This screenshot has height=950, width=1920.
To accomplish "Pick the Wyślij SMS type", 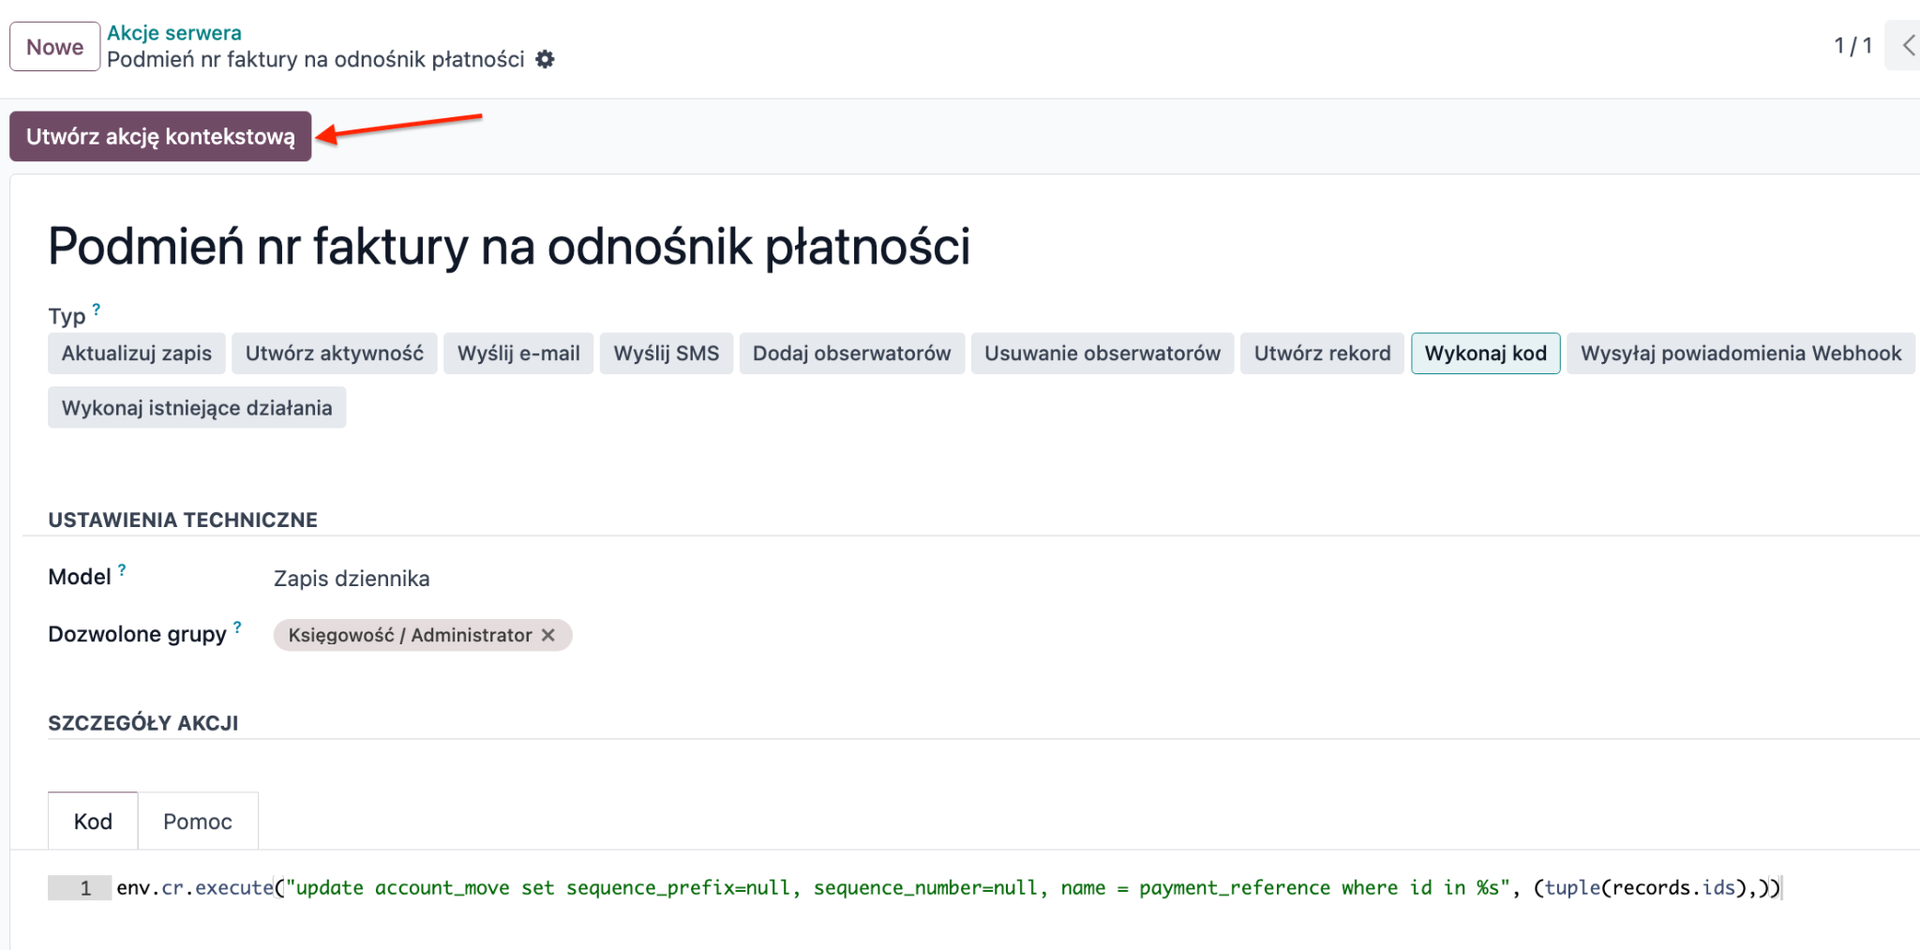I will 666,353.
